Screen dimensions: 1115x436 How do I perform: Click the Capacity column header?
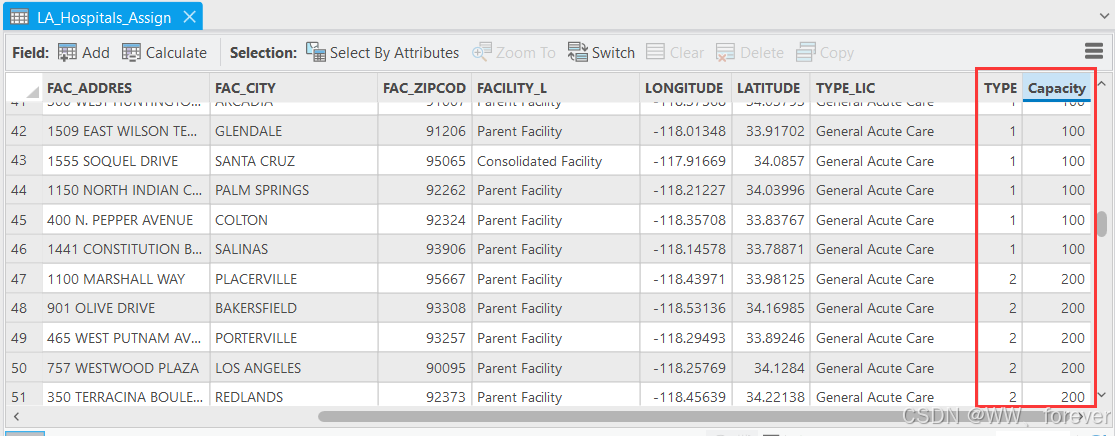1057,88
